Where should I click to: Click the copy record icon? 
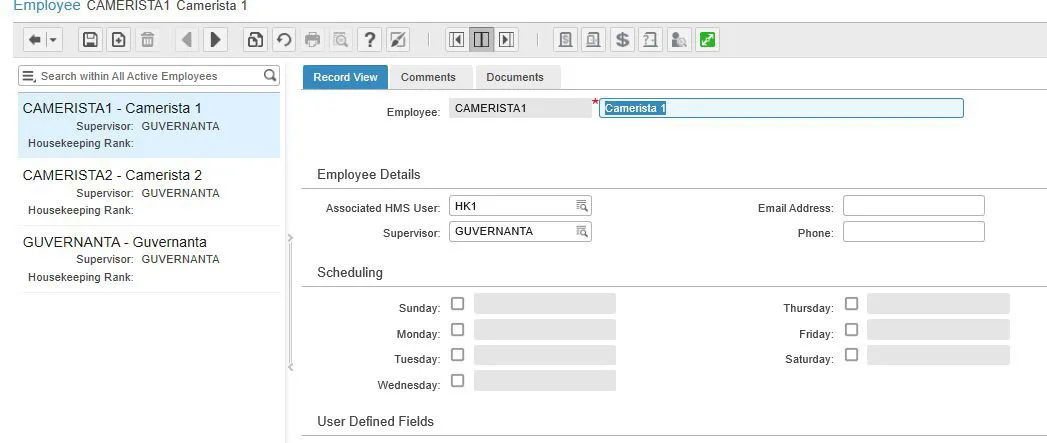click(x=255, y=40)
